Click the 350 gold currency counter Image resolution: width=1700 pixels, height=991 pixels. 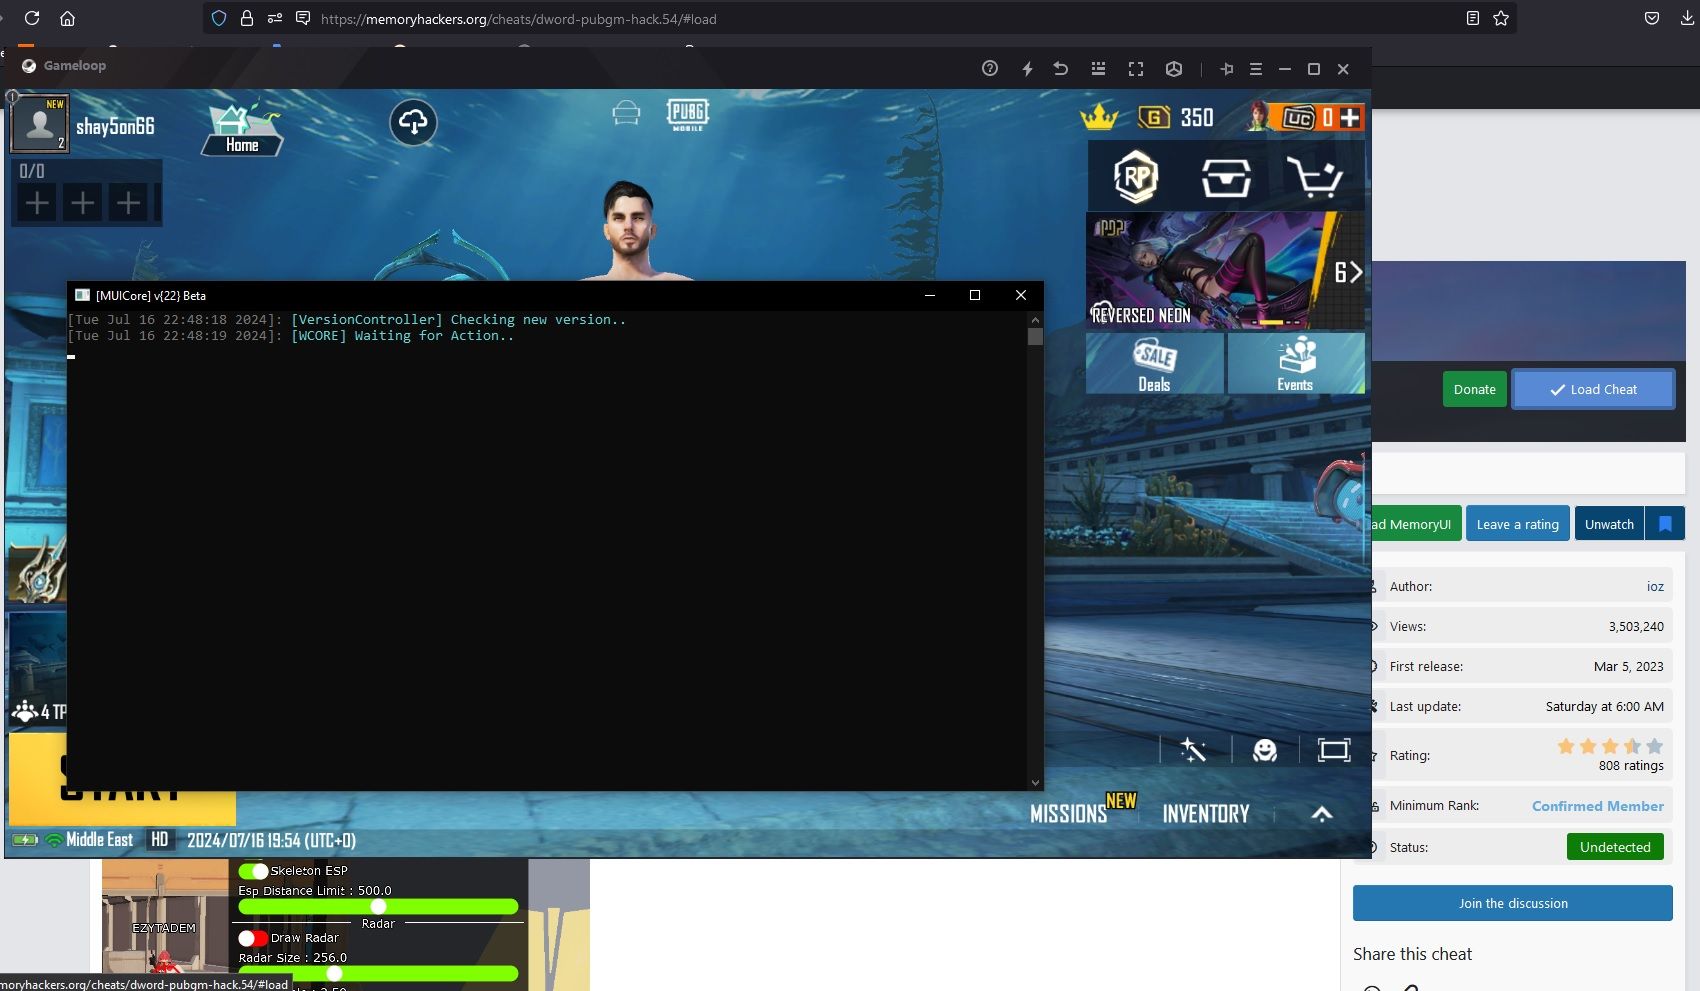pos(1196,117)
